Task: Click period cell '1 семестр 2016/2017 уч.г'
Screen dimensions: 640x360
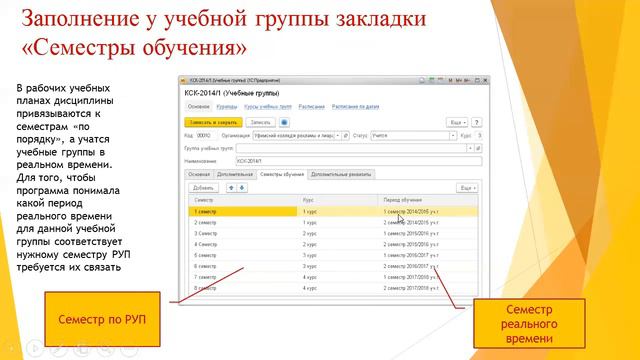Action: pyautogui.click(x=411, y=255)
